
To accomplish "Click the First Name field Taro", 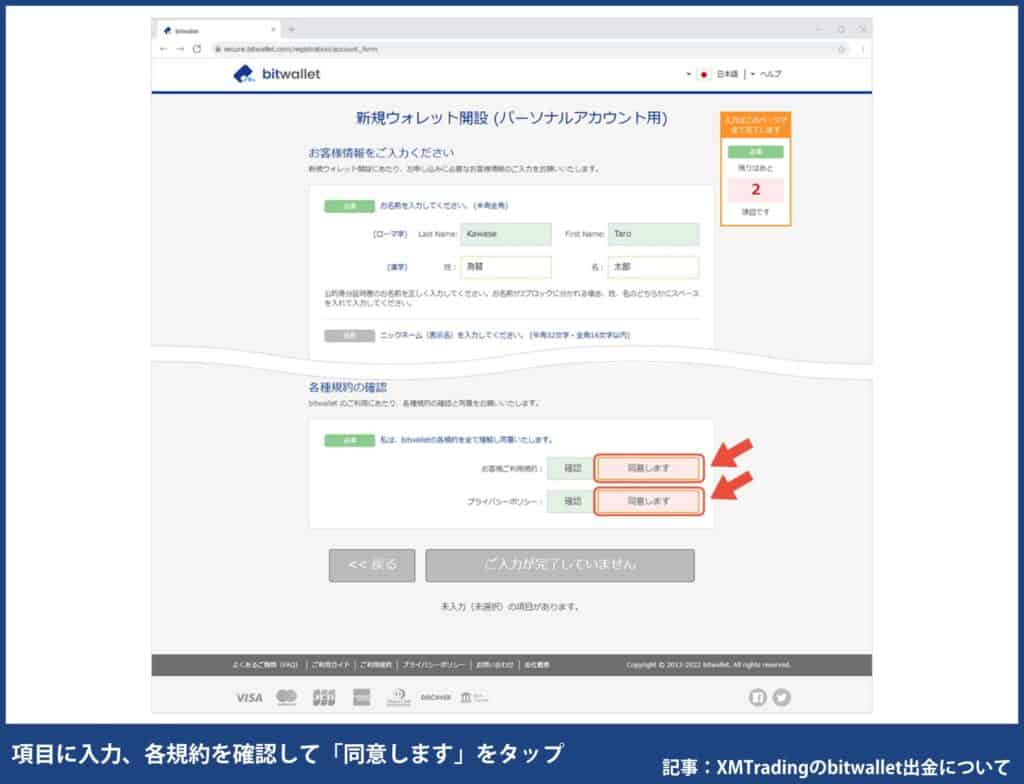I will click(654, 234).
